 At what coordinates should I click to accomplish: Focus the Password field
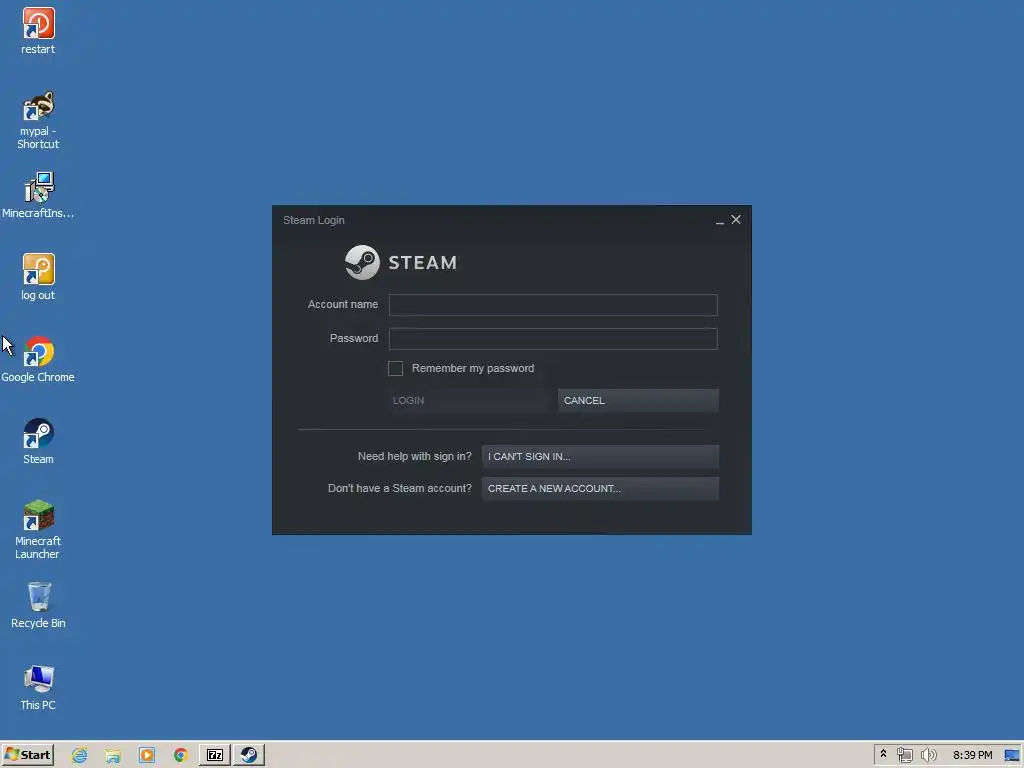point(552,339)
